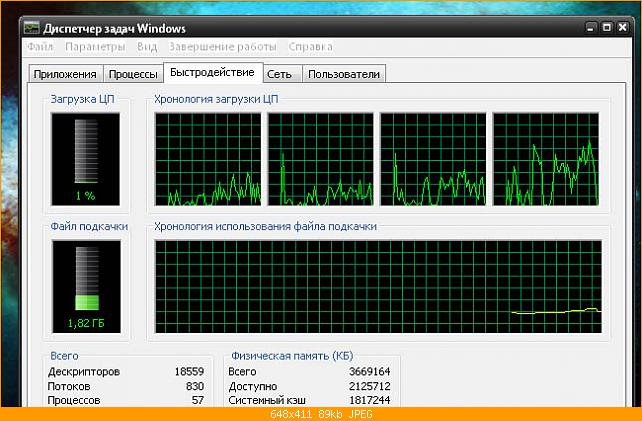This screenshot has width=642, height=421.
Task: Maximize the Task Manager window
Action: tap(607, 28)
